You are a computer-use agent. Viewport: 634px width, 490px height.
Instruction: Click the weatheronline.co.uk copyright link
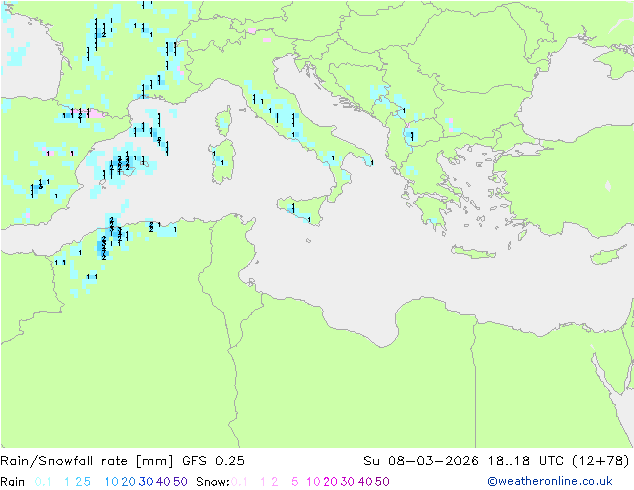pyautogui.click(x=550, y=481)
